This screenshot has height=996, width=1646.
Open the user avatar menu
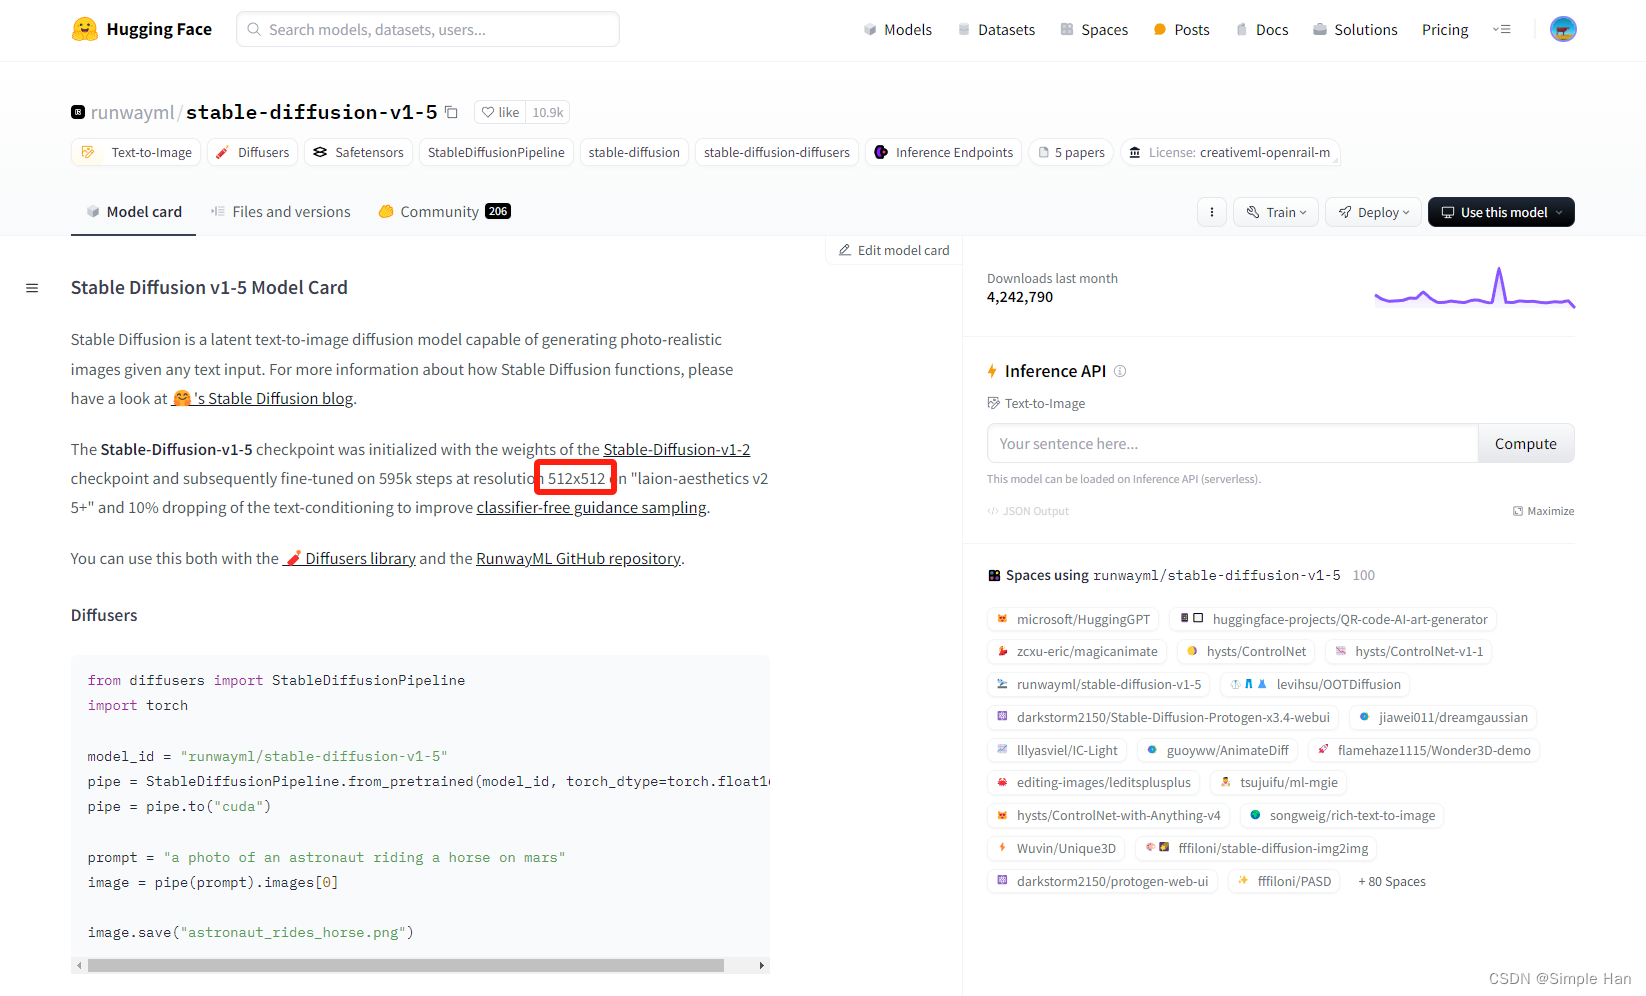pyautogui.click(x=1563, y=29)
